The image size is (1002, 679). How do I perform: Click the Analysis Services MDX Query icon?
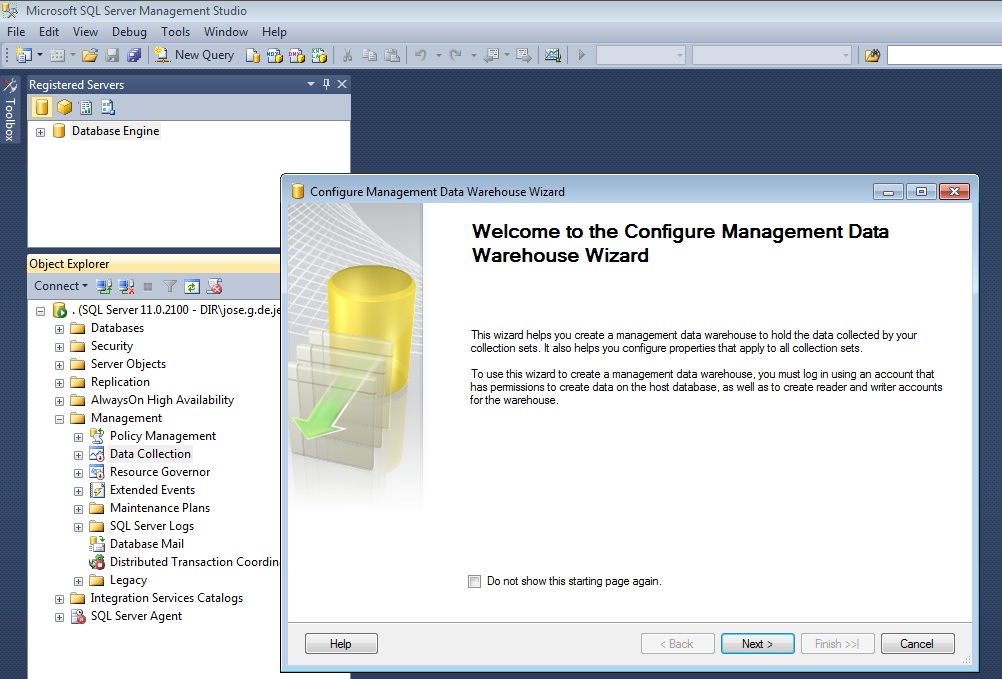(x=275, y=56)
